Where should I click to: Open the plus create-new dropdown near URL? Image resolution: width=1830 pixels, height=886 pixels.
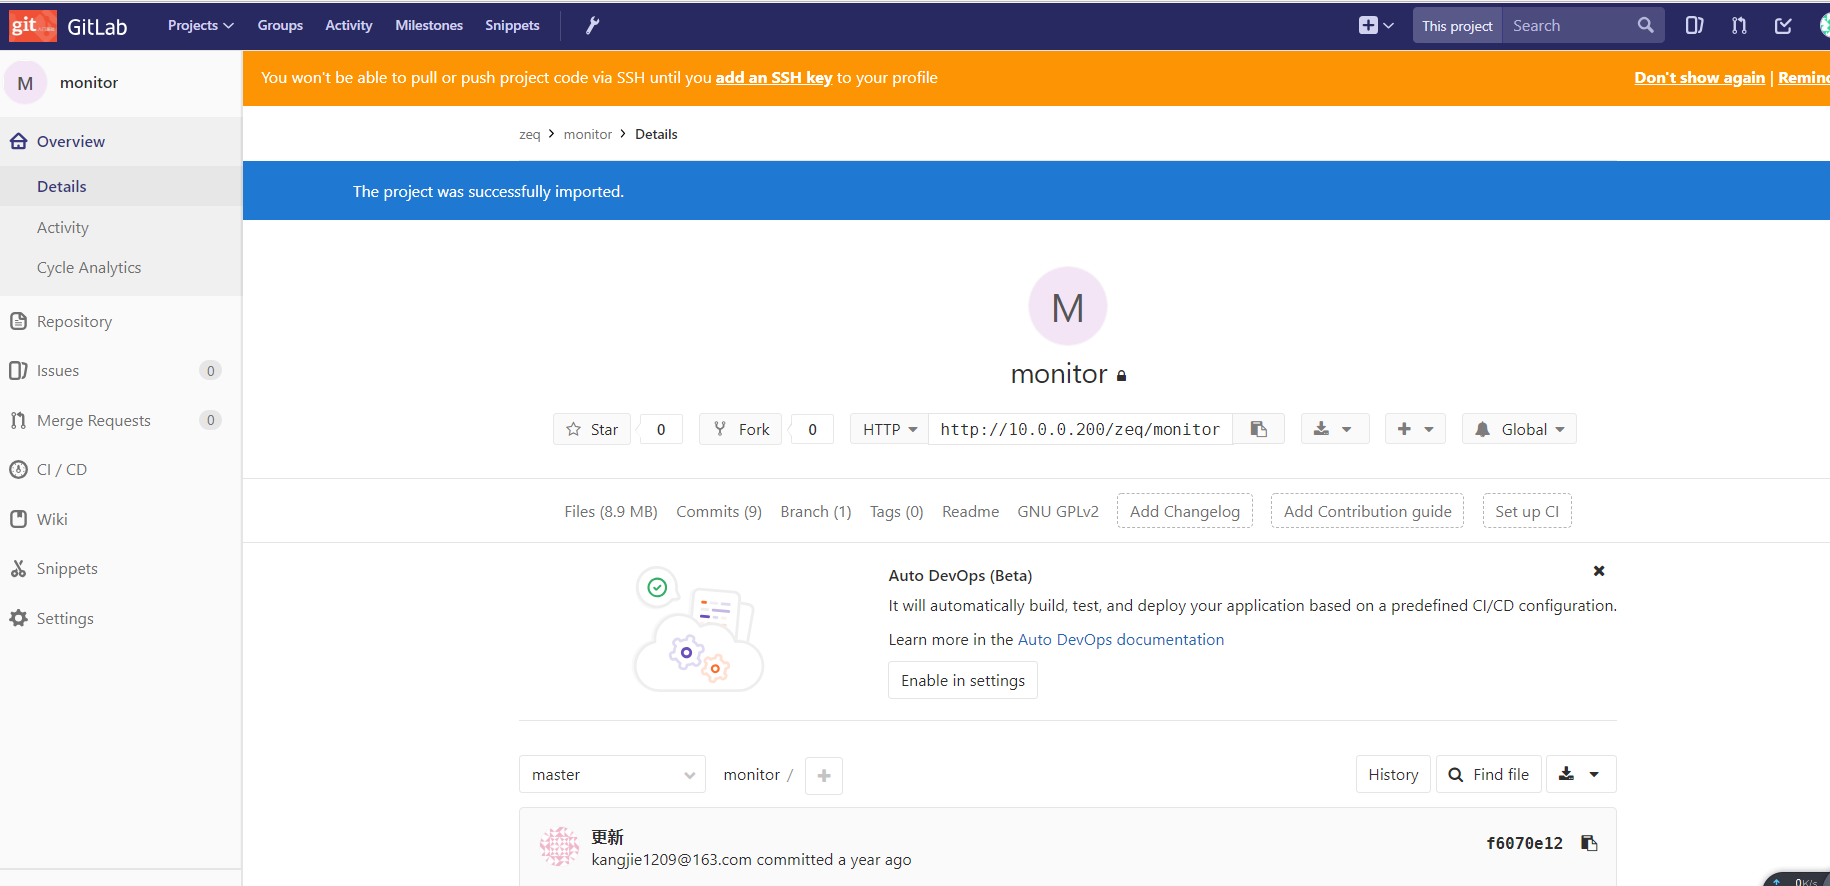tap(1415, 429)
